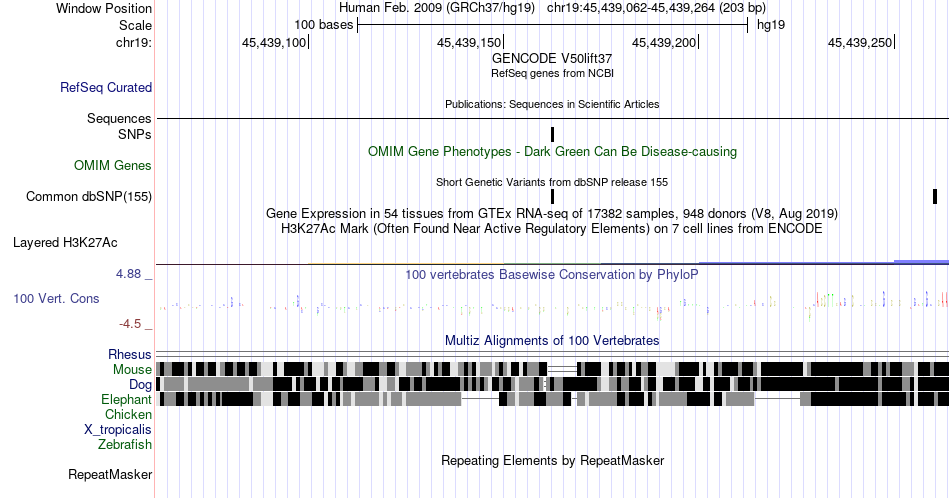Click Multiz Alignments of 100 Vertebrates title
This screenshot has height=498, width=950.
(552, 340)
